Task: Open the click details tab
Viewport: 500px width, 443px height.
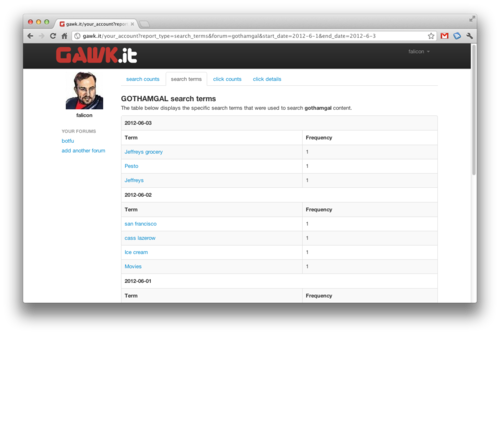Action: coord(267,79)
